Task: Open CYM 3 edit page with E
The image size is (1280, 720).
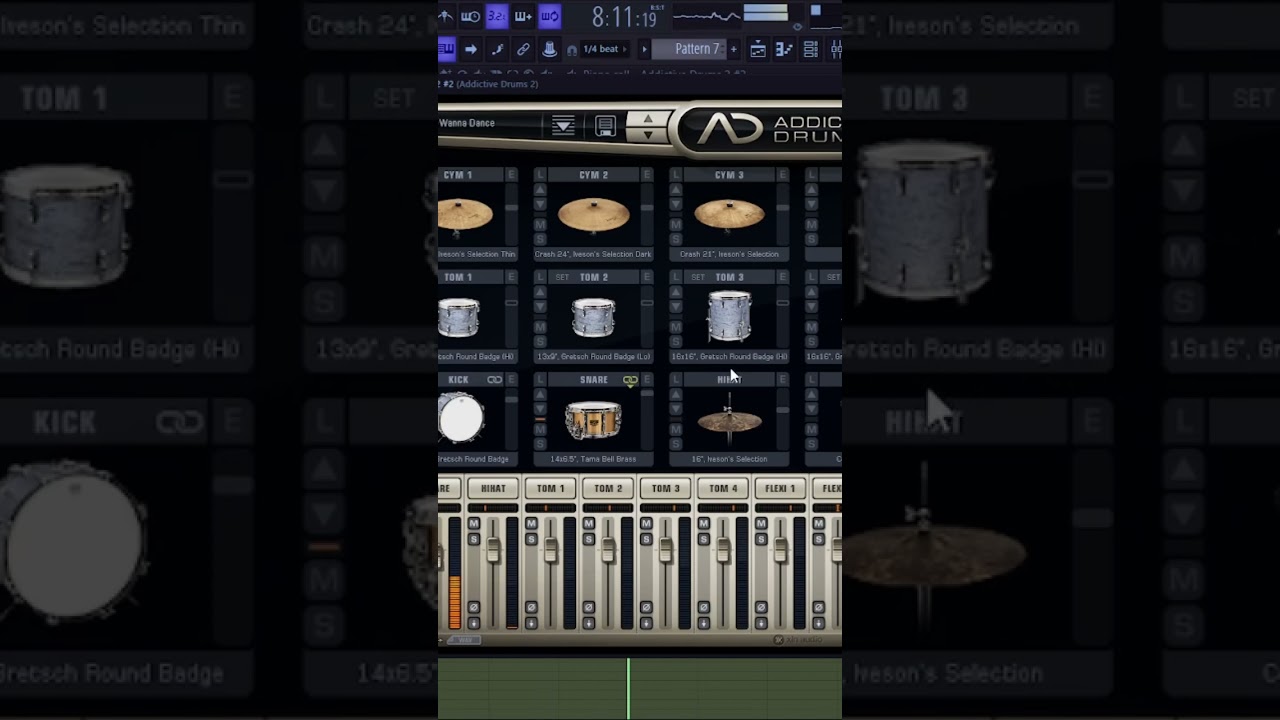Action: [783, 175]
